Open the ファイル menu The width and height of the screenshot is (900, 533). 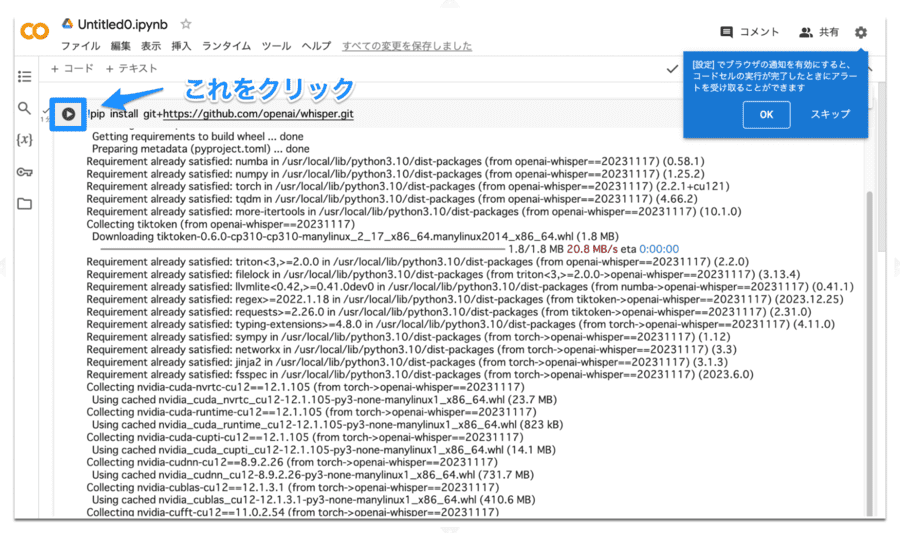click(80, 46)
